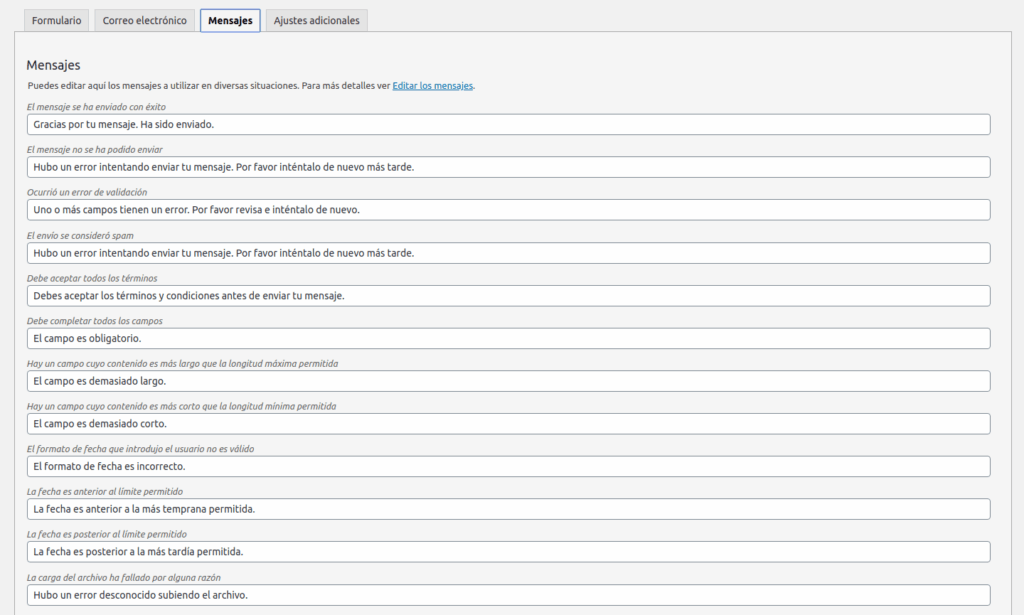Open the Correo electrónico tab
Screen dimensions: 1024x615
[144, 20]
